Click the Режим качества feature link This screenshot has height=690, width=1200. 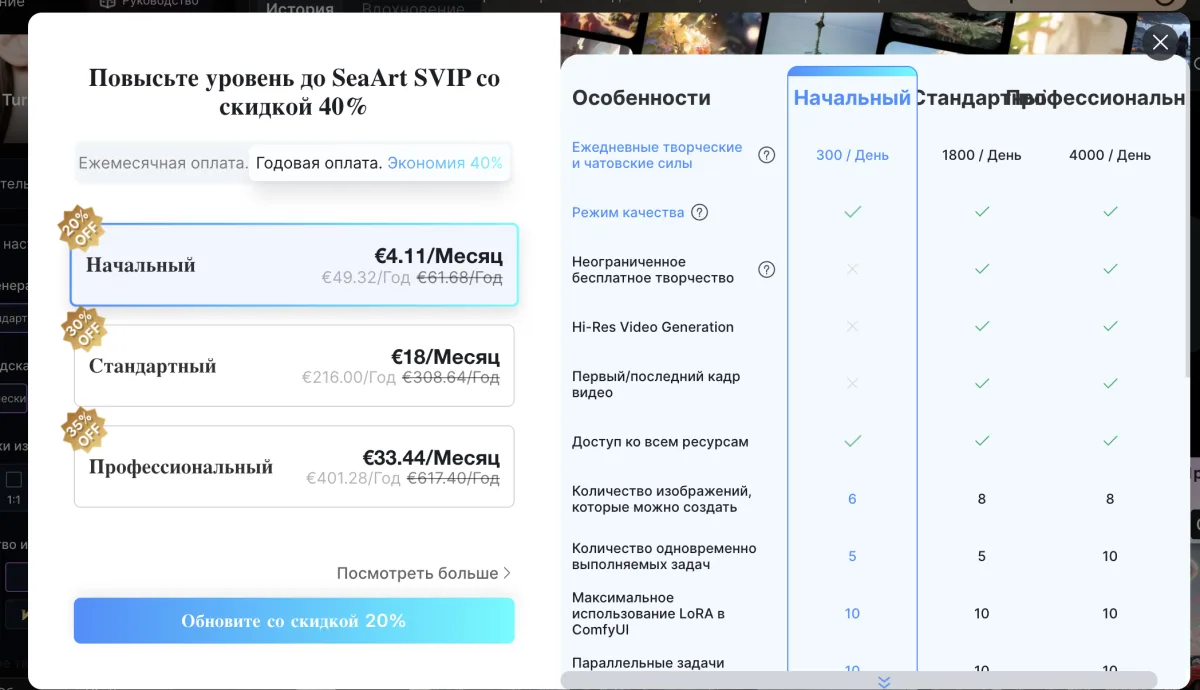628,212
